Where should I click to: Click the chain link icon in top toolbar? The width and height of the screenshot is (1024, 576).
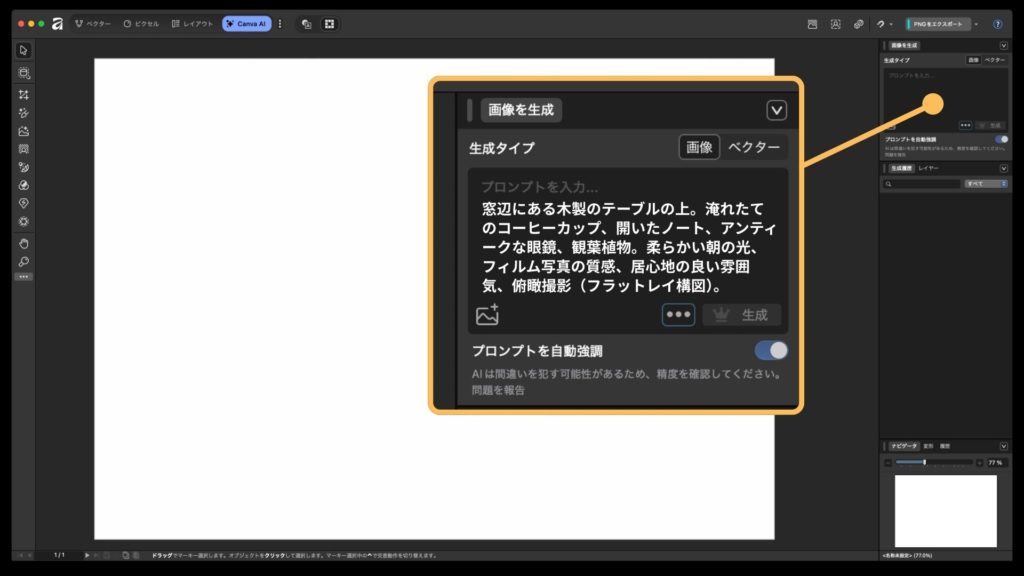click(x=858, y=24)
